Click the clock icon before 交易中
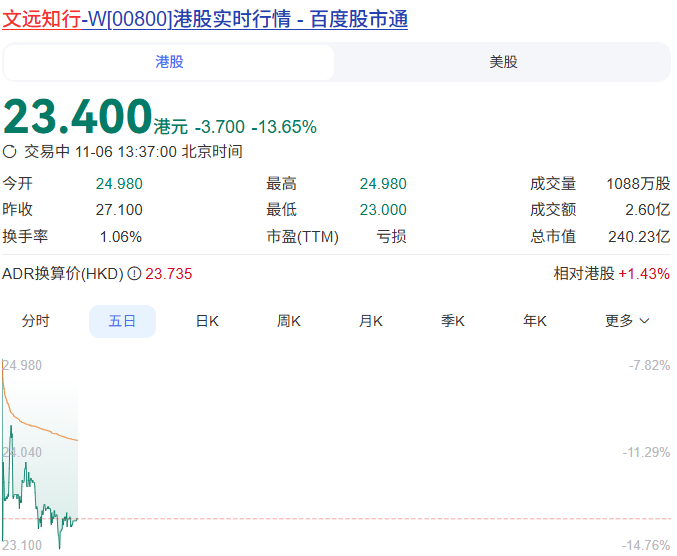Screen dimensions: 677x556 point(10,152)
